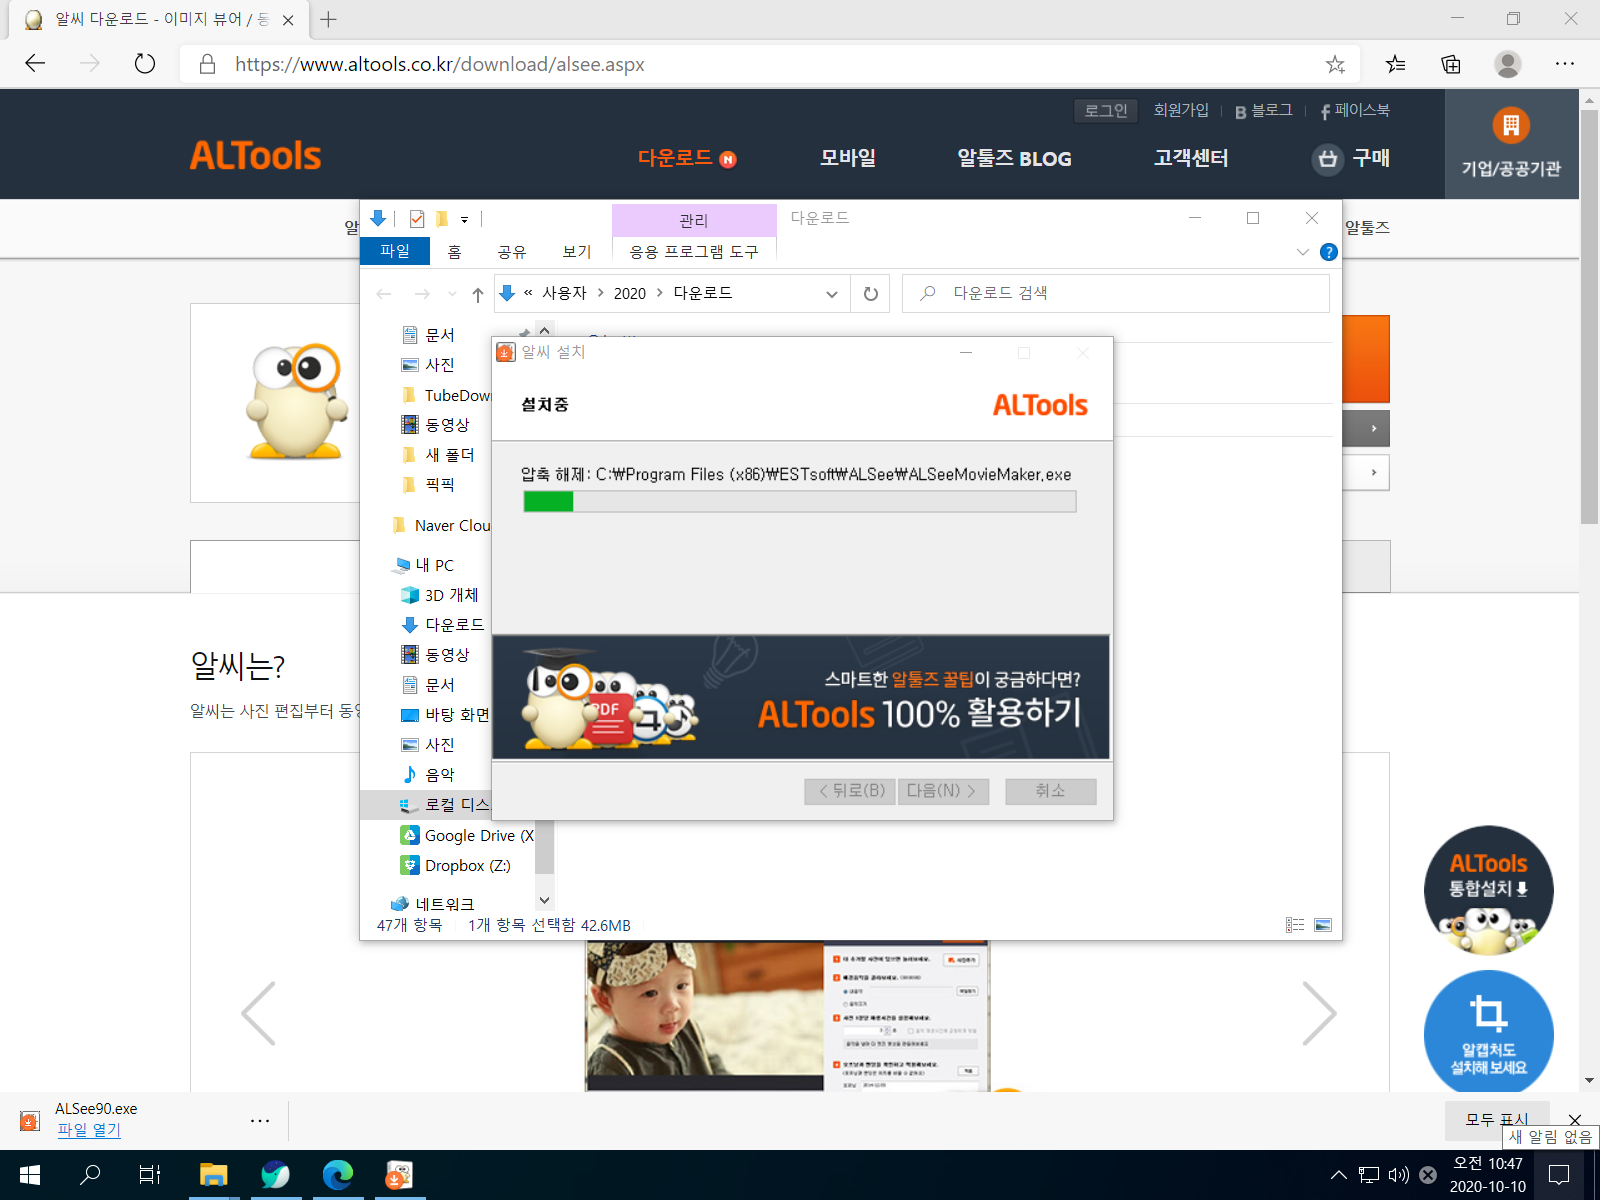The height and width of the screenshot is (1200, 1600).
Task: Click the 다운로드 검색 search field
Action: click(1116, 293)
